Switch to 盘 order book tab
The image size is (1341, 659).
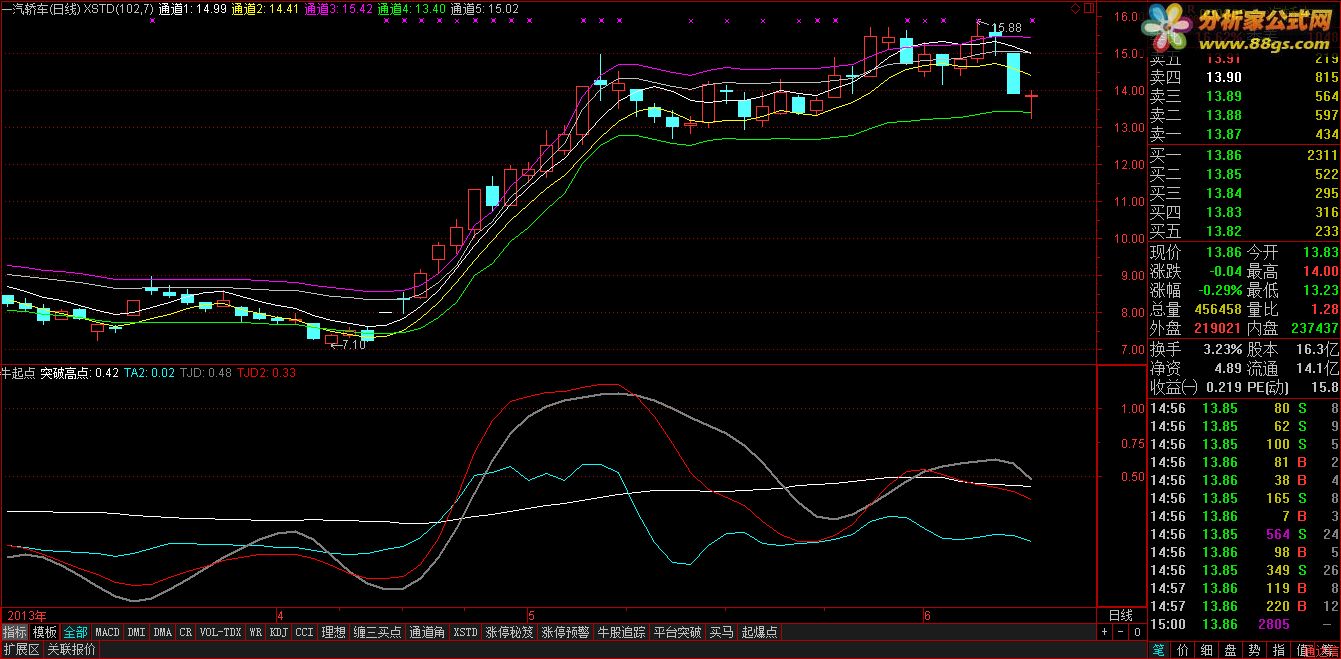(x=1229, y=650)
